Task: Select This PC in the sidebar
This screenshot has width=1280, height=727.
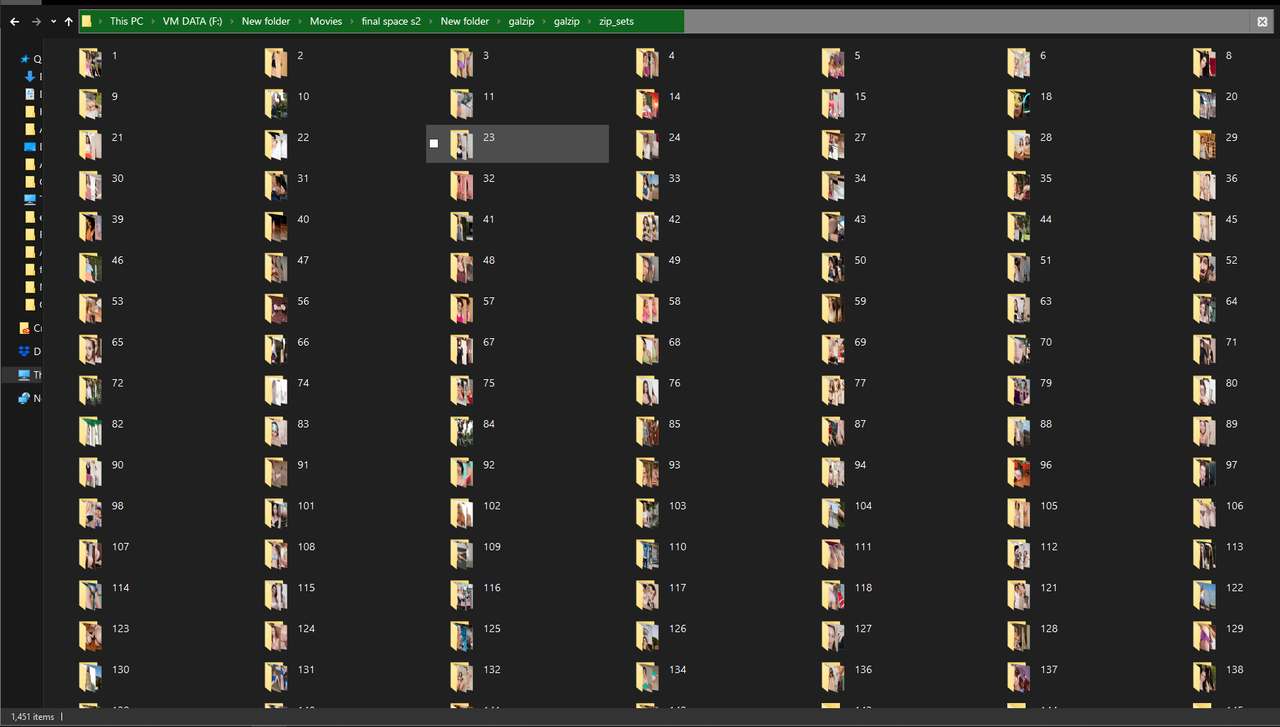Action: click(x=33, y=375)
